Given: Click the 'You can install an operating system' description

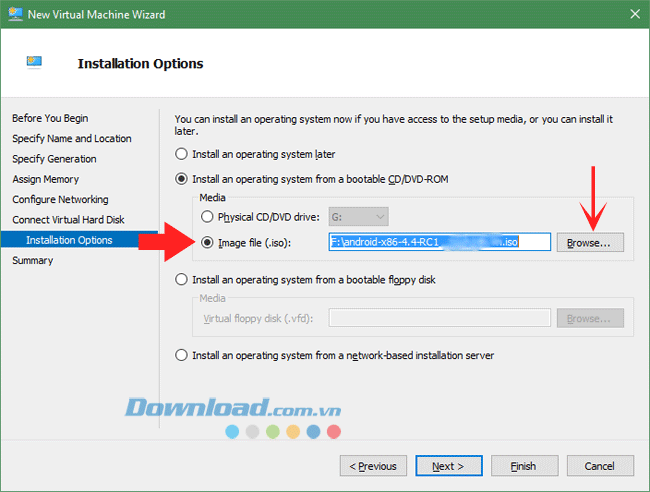Looking at the screenshot, I should click(393, 125).
